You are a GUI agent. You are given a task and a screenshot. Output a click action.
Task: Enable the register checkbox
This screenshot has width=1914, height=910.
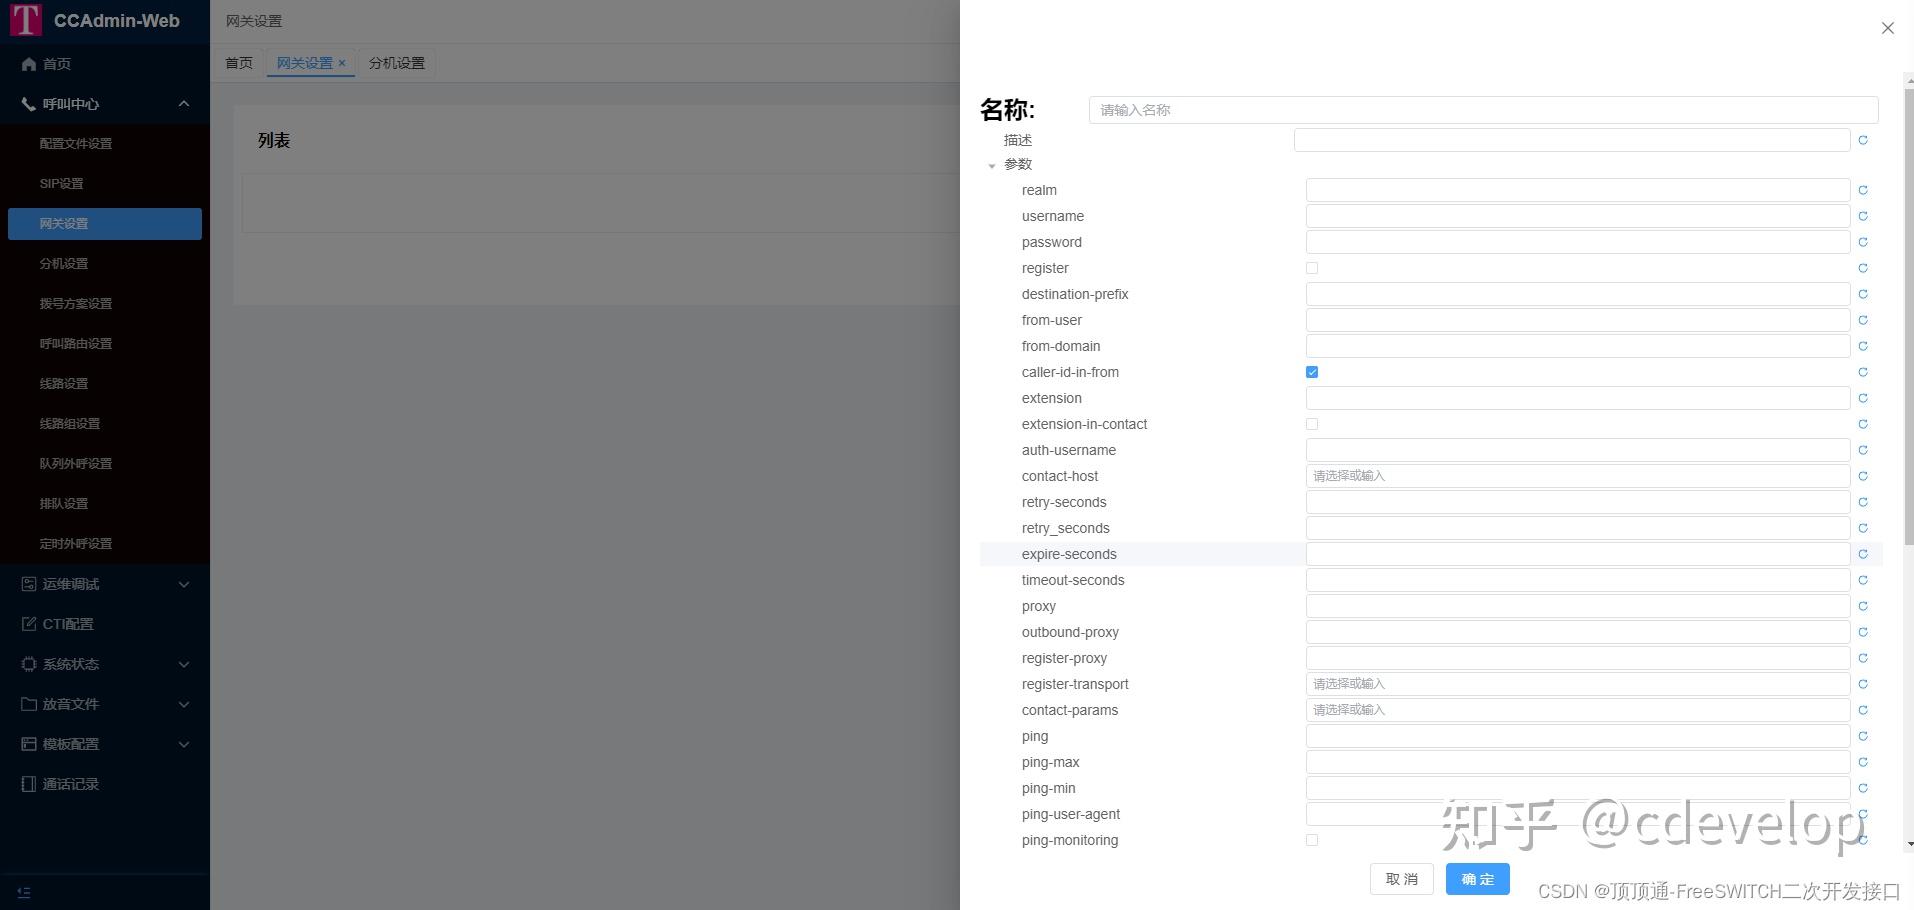click(1311, 267)
